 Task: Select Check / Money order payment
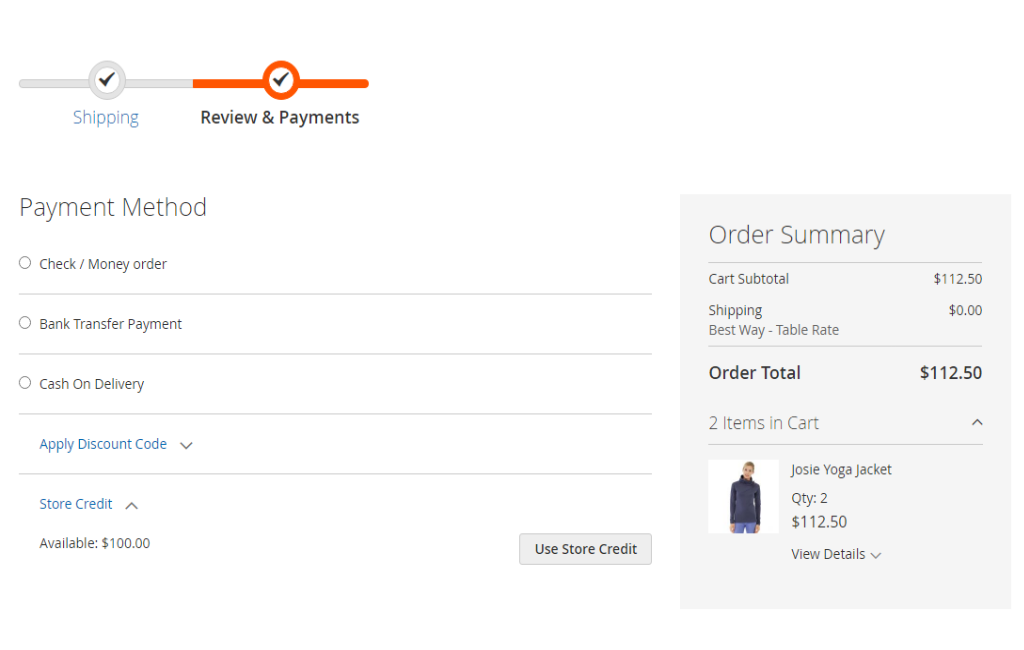(x=25, y=263)
